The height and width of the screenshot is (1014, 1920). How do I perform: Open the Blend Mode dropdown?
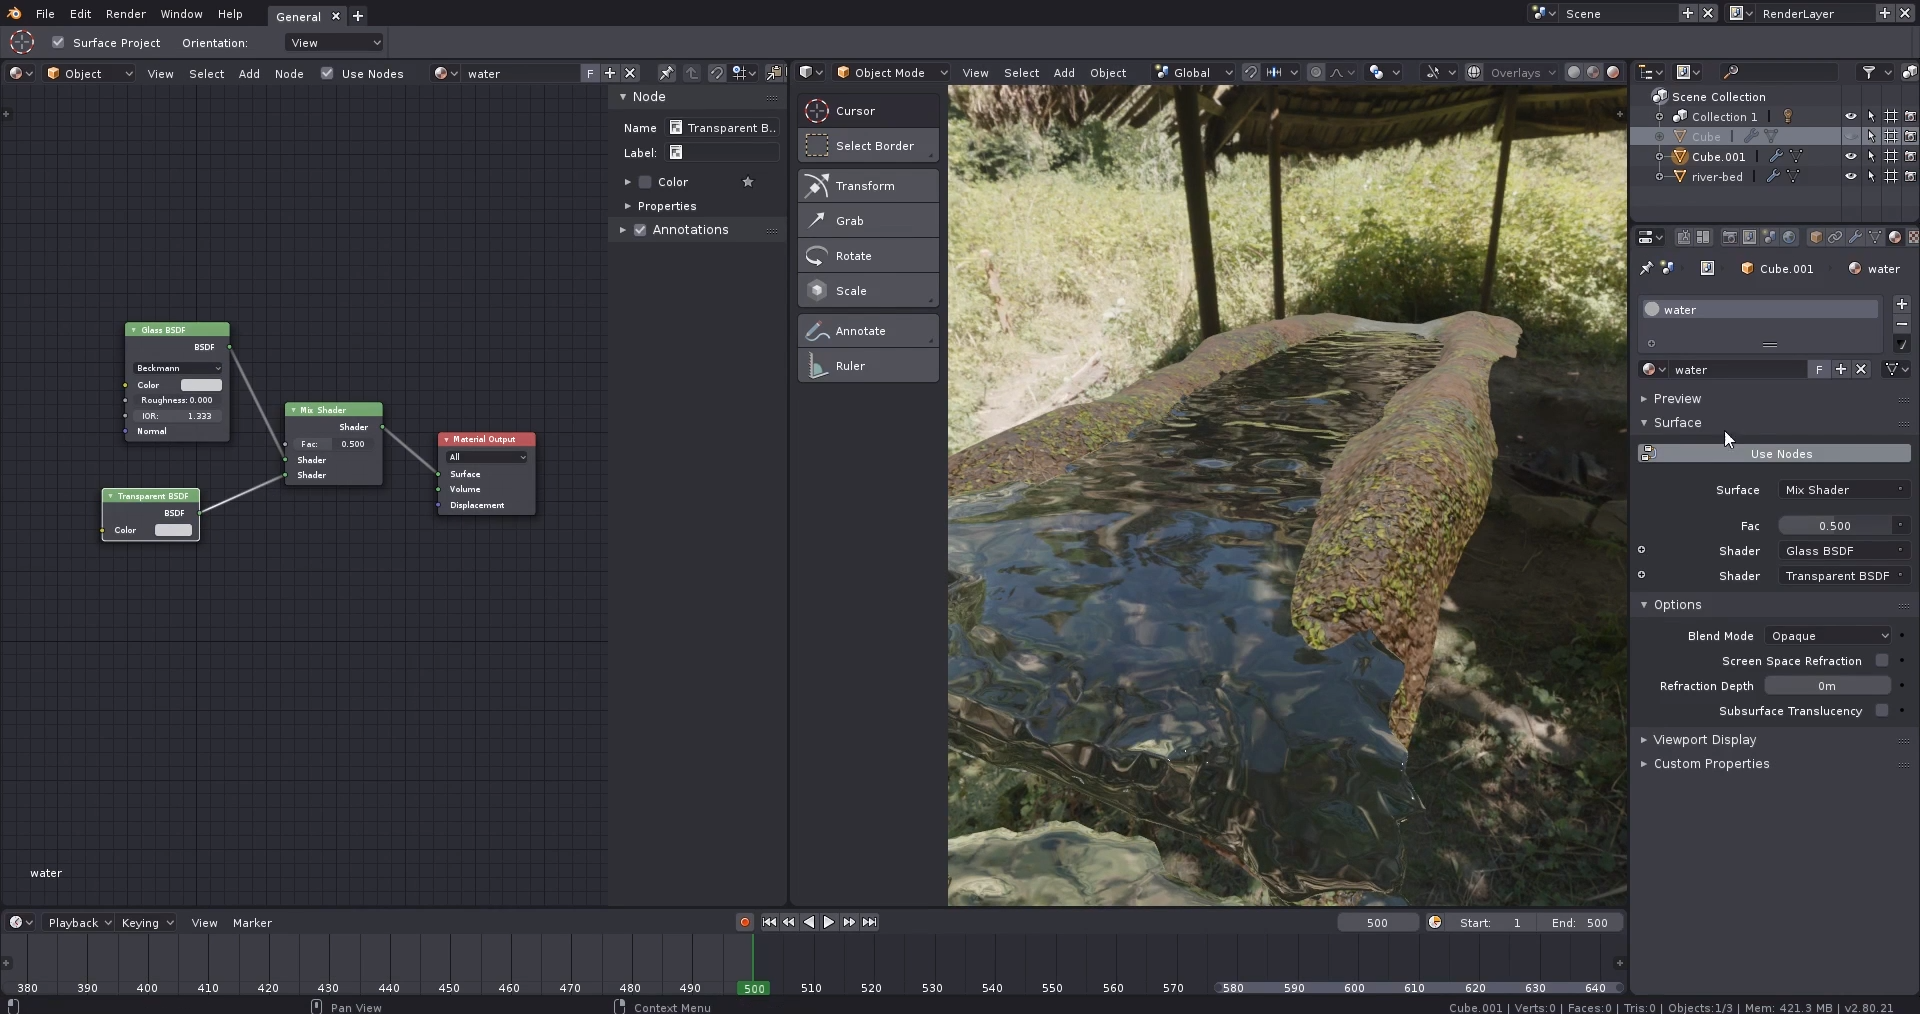point(1828,636)
